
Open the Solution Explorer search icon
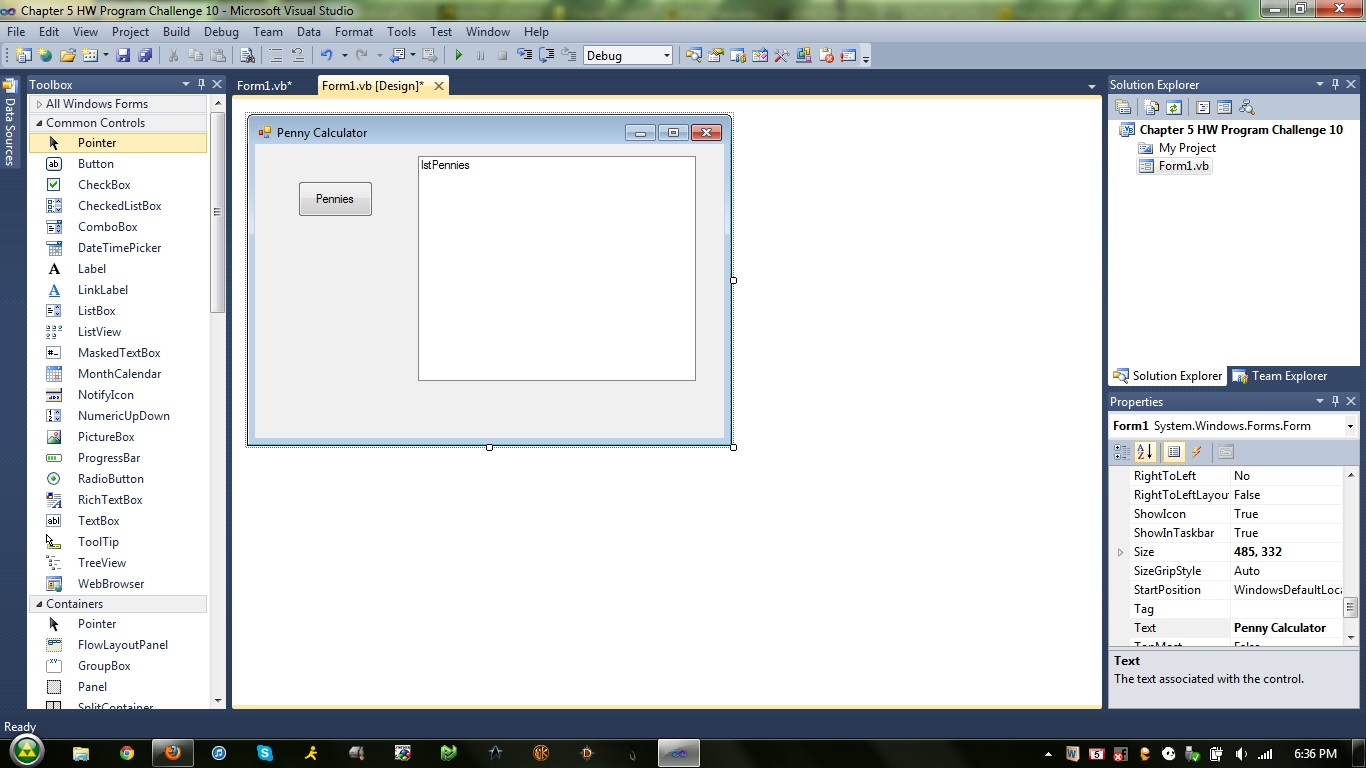pyautogui.click(x=1248, y=107)
